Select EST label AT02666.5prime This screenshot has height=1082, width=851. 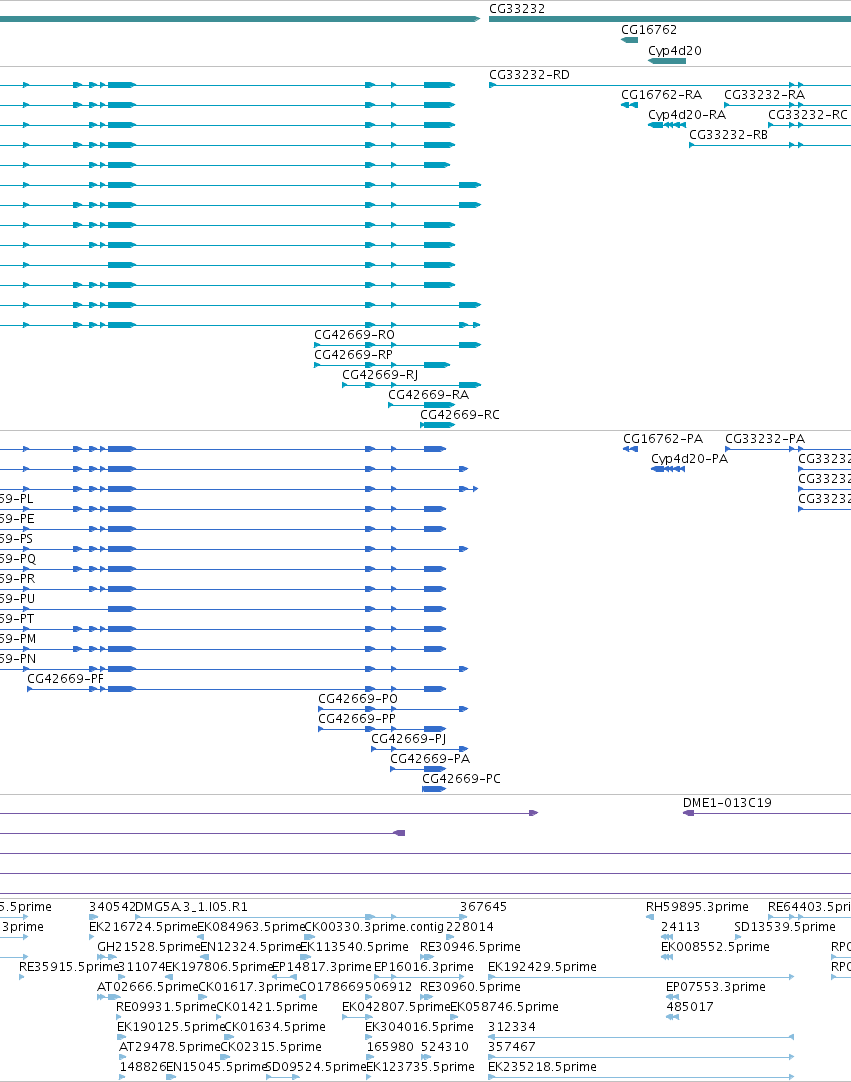tap(147, 987)
